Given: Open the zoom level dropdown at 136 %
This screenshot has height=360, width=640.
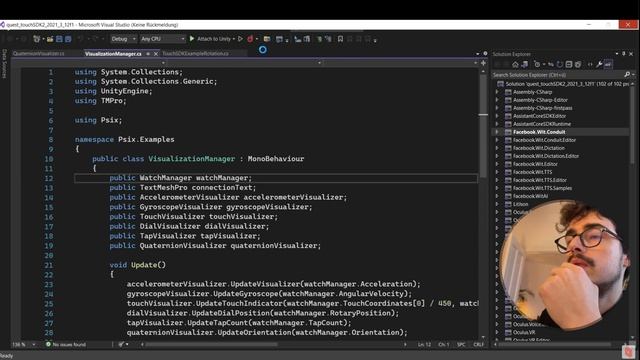Looking at the screenshot, I should (x=33, y=344).
